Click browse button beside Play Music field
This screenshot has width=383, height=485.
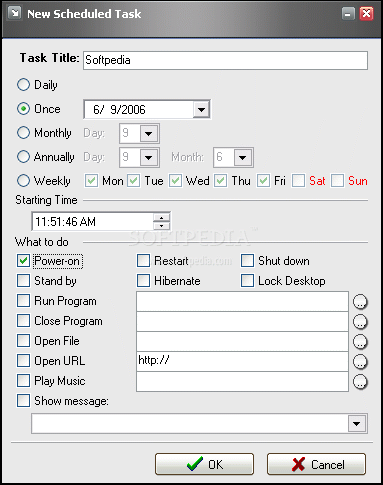click(x=360, y=382)
